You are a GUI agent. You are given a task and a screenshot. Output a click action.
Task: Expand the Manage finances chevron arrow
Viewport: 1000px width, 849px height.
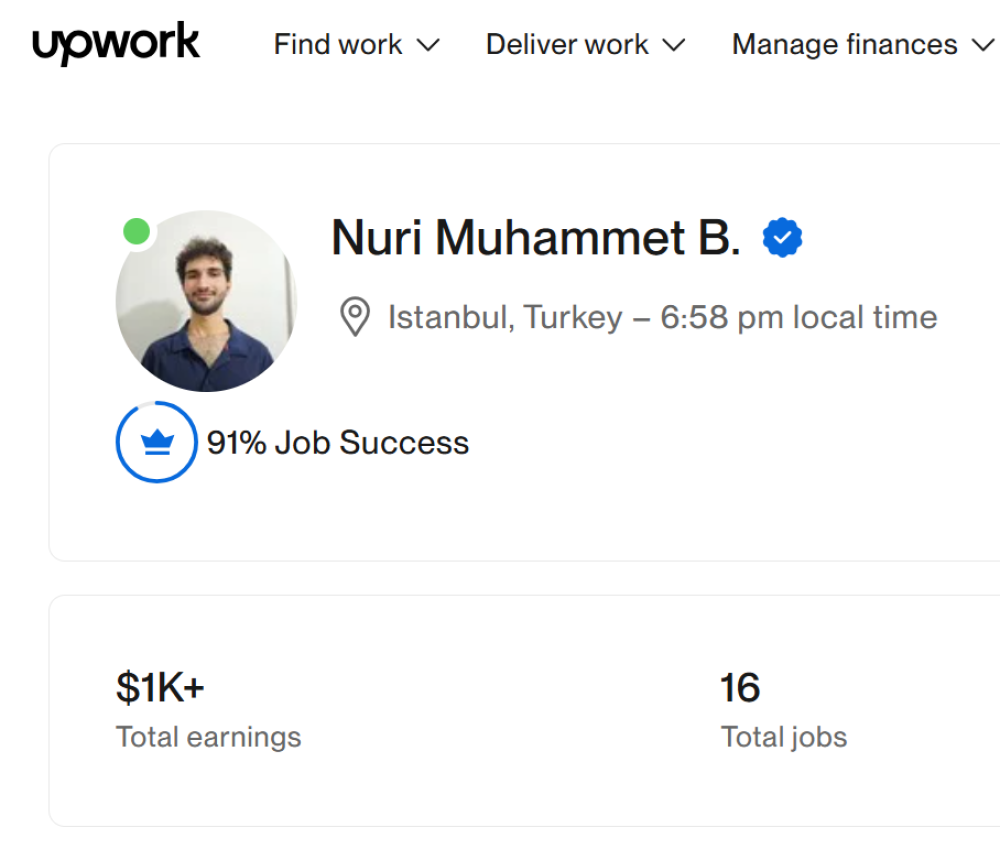982,45
